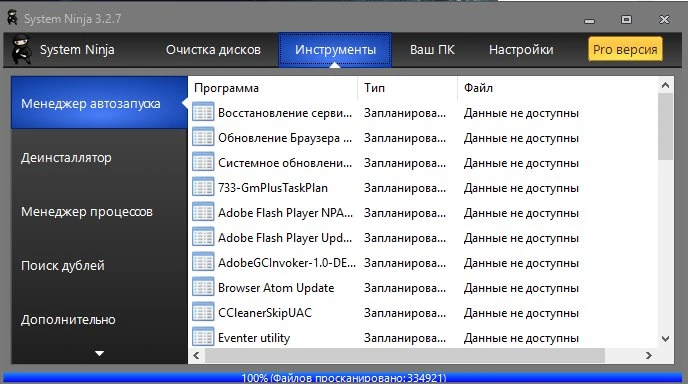The image size is (688, 384).
Task: Click vertical scrollbar up arrow
Action: [665, 85]
